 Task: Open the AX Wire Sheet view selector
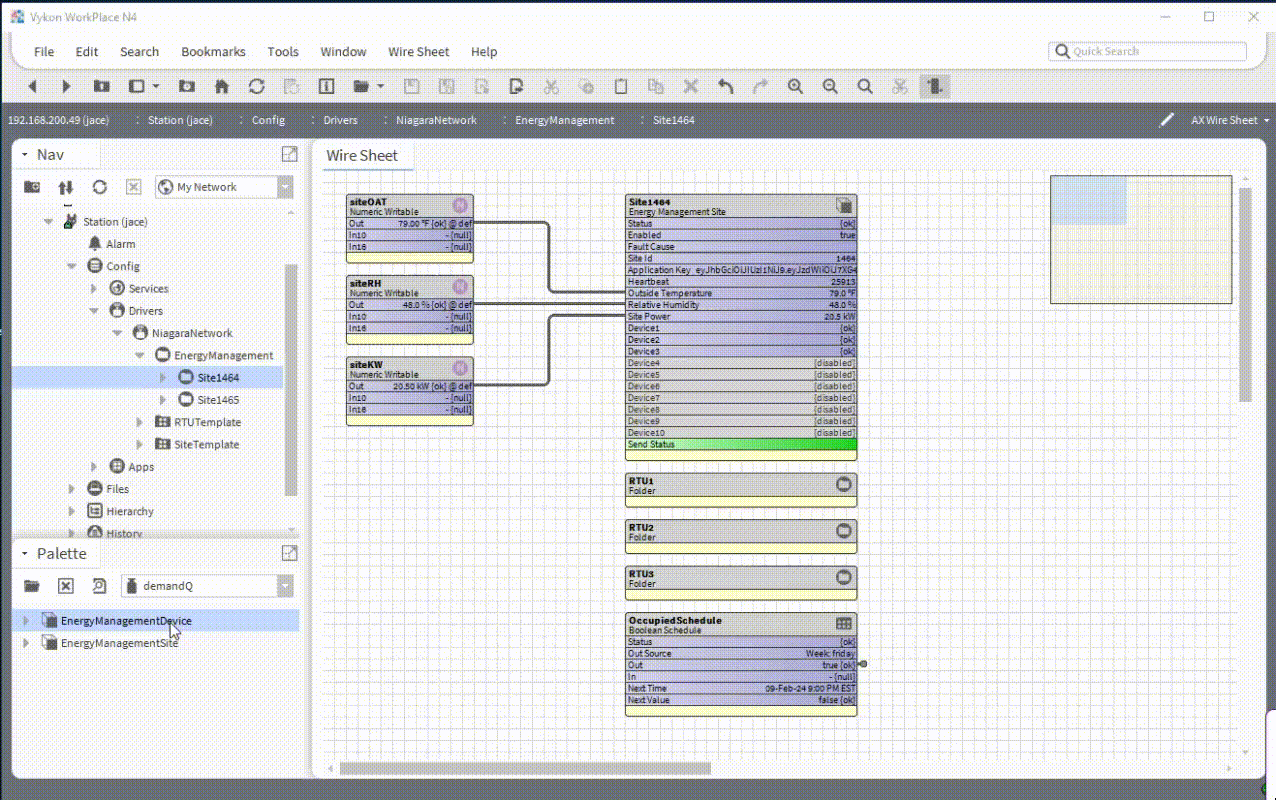tap(1229, 120)
